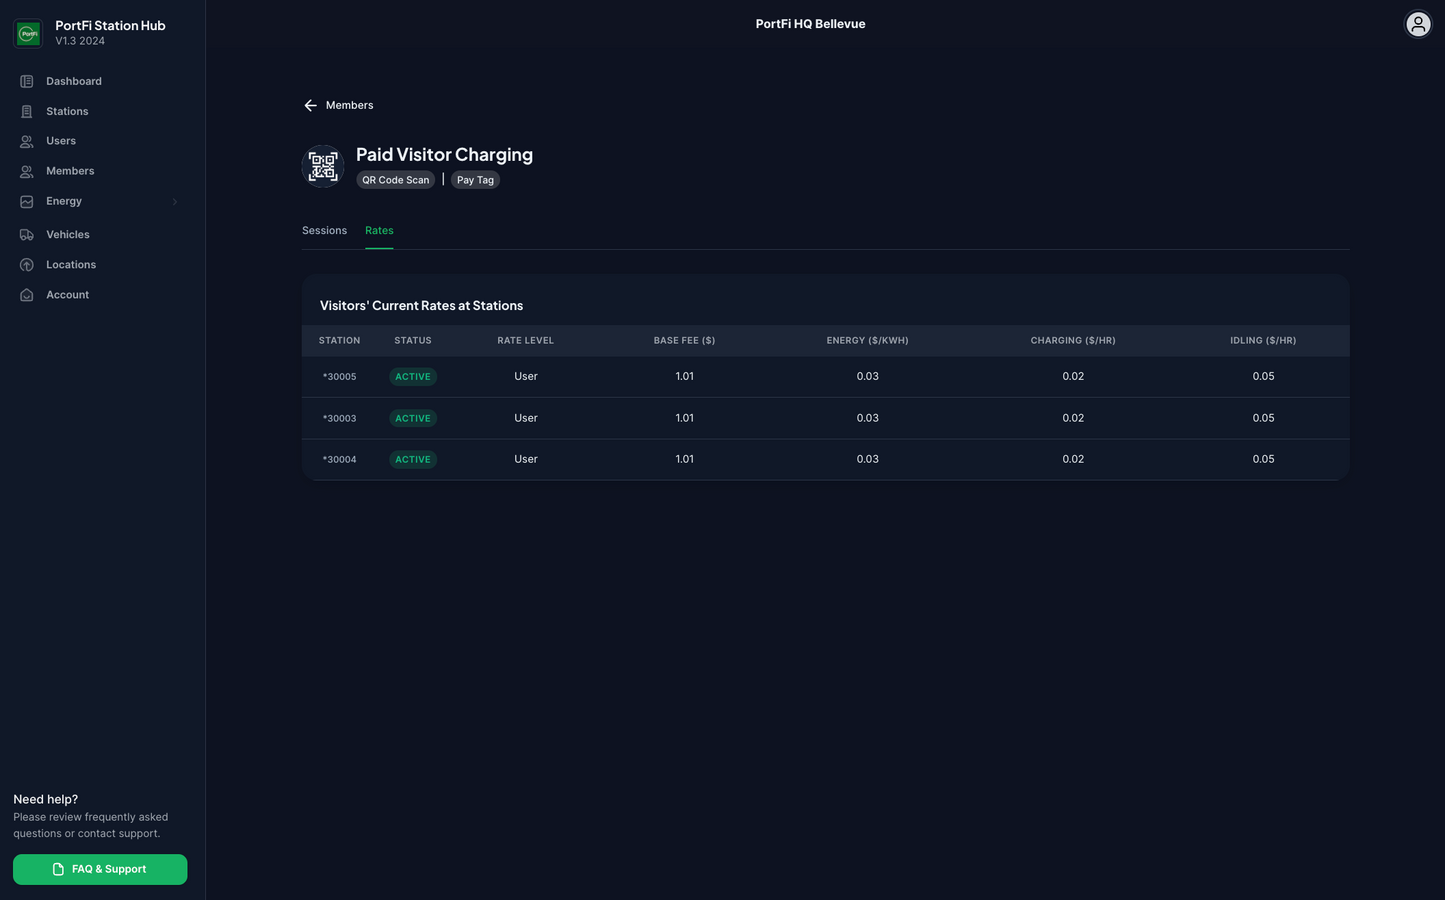Click the Dashboard icon in sidebar

coord(27,81)
